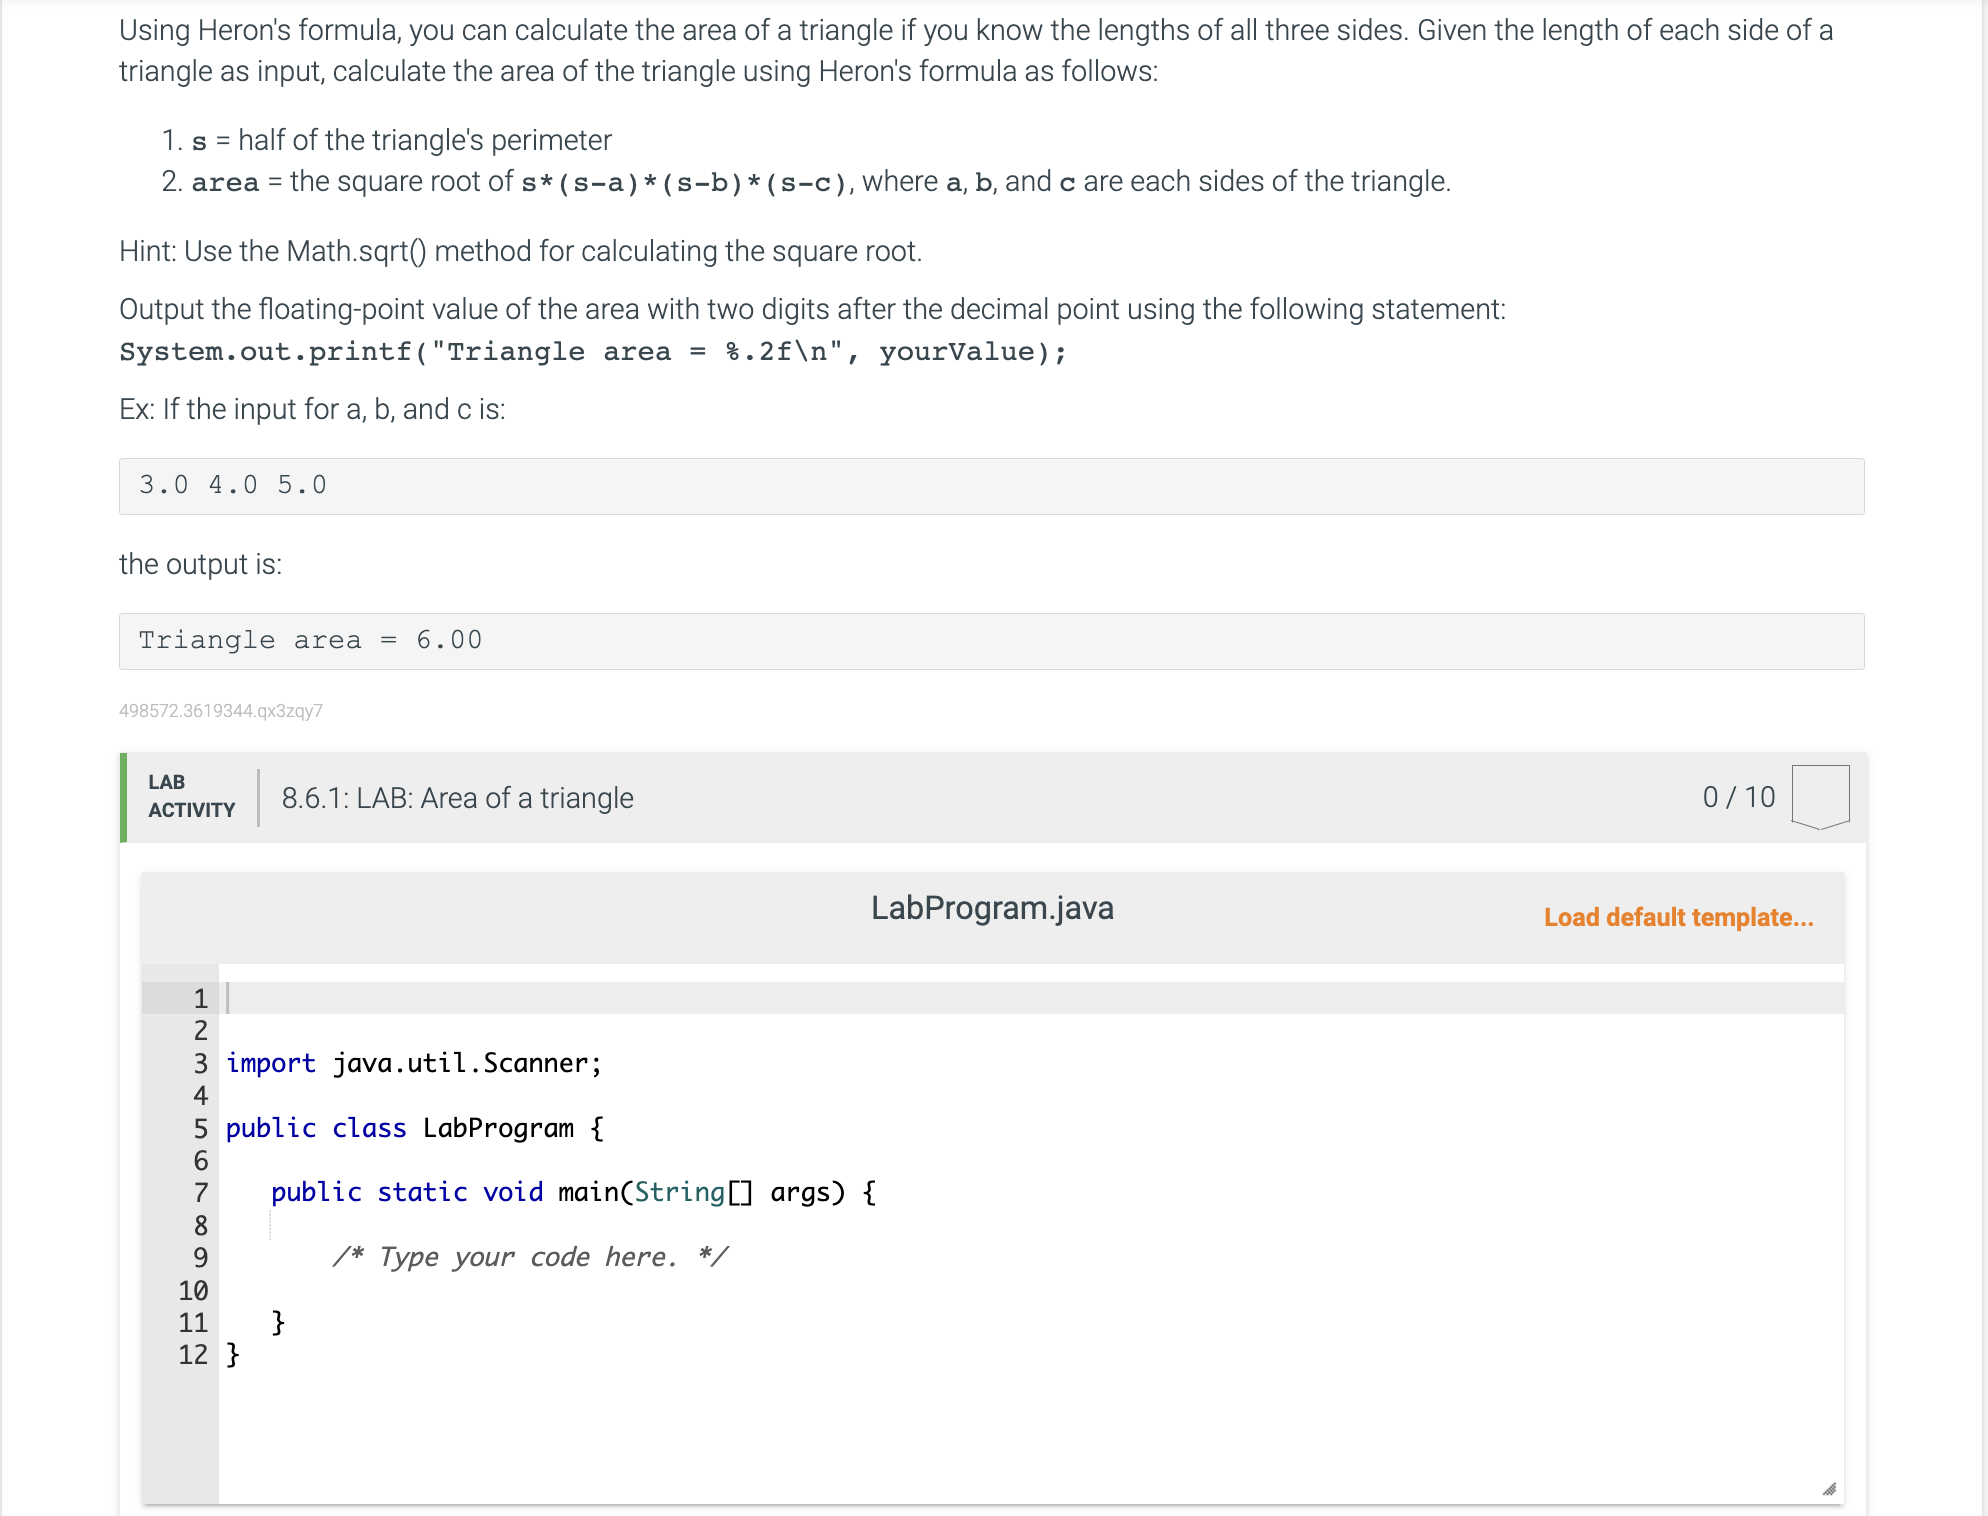Image resolution: width=1988 pixels, height=1516 pixels.
Task: Click the sample output 'Triangle area = 6.00'
Action: pos(991,641)
